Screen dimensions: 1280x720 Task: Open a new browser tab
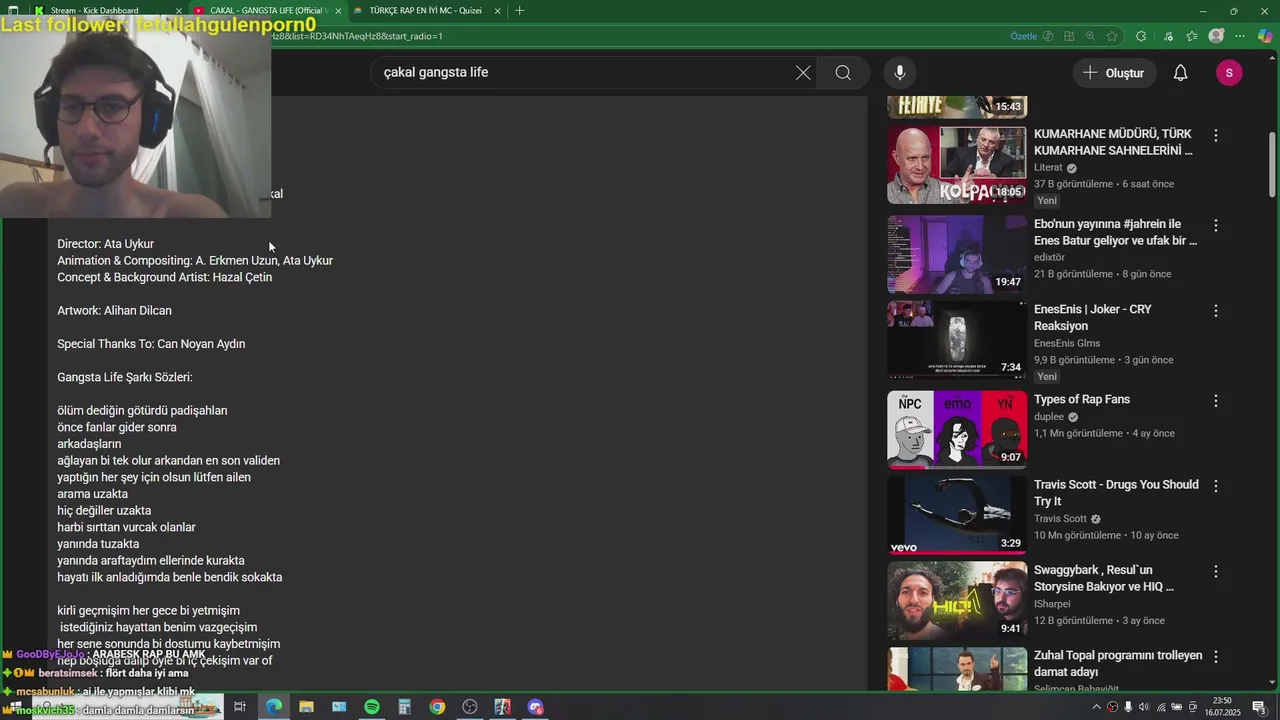tap(519, 10)
